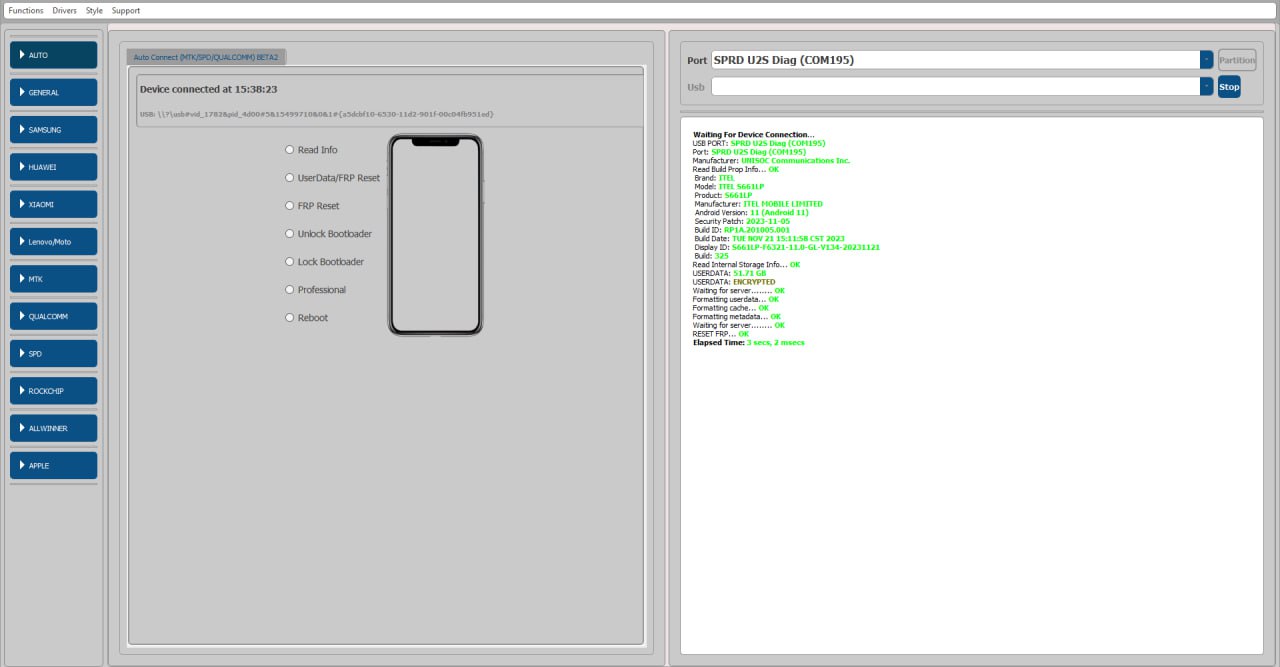Click 'Android Version: 11 (Android 11)' log line
Viewport: 1280px width, 667px height.
752,212
